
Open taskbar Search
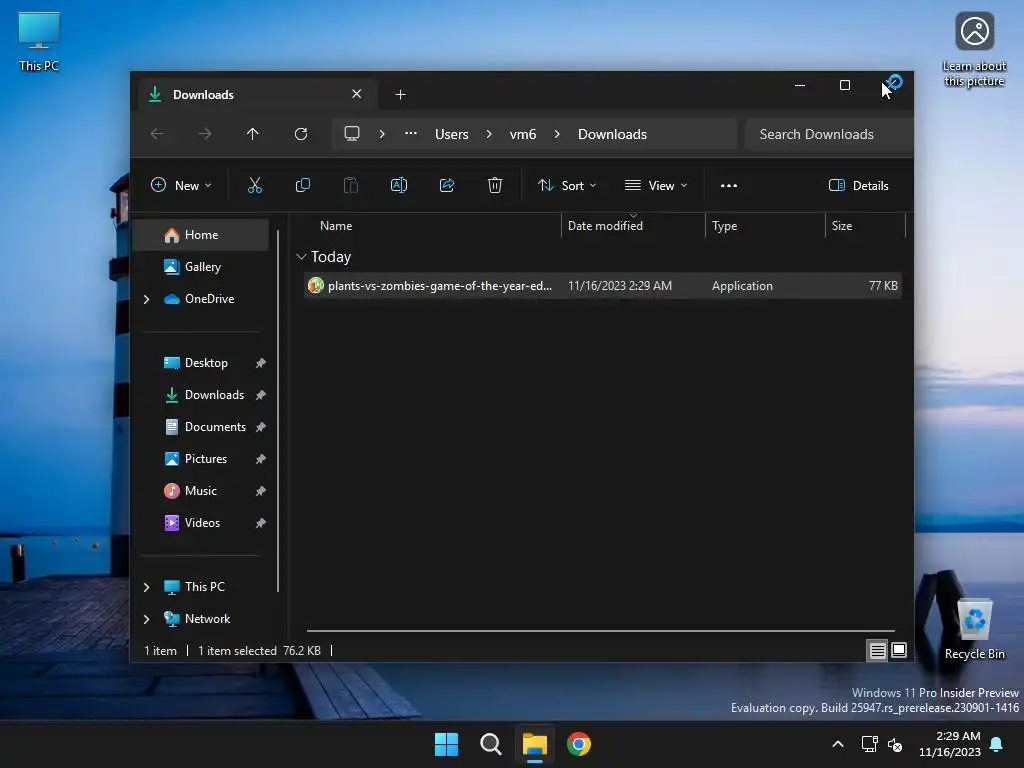[490, 744]
